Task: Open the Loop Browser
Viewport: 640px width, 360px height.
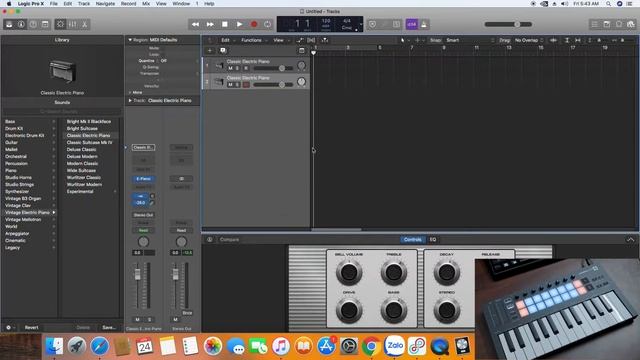Action: [x=619, y=24]
